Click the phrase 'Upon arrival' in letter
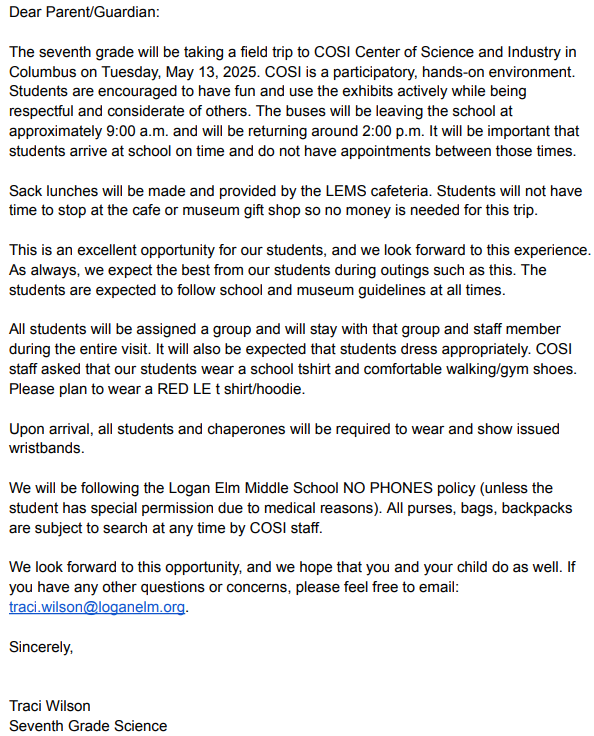 (x=49, y=429)
